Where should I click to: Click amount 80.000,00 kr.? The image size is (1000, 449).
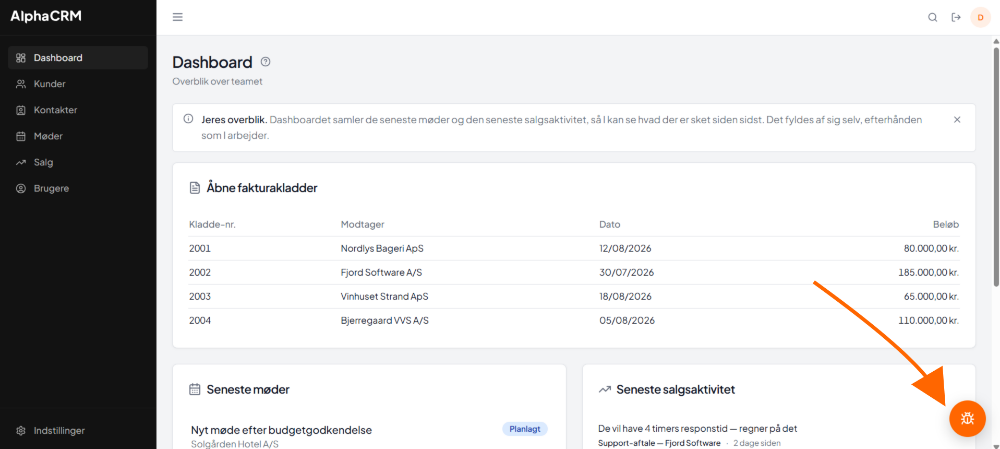932,249
